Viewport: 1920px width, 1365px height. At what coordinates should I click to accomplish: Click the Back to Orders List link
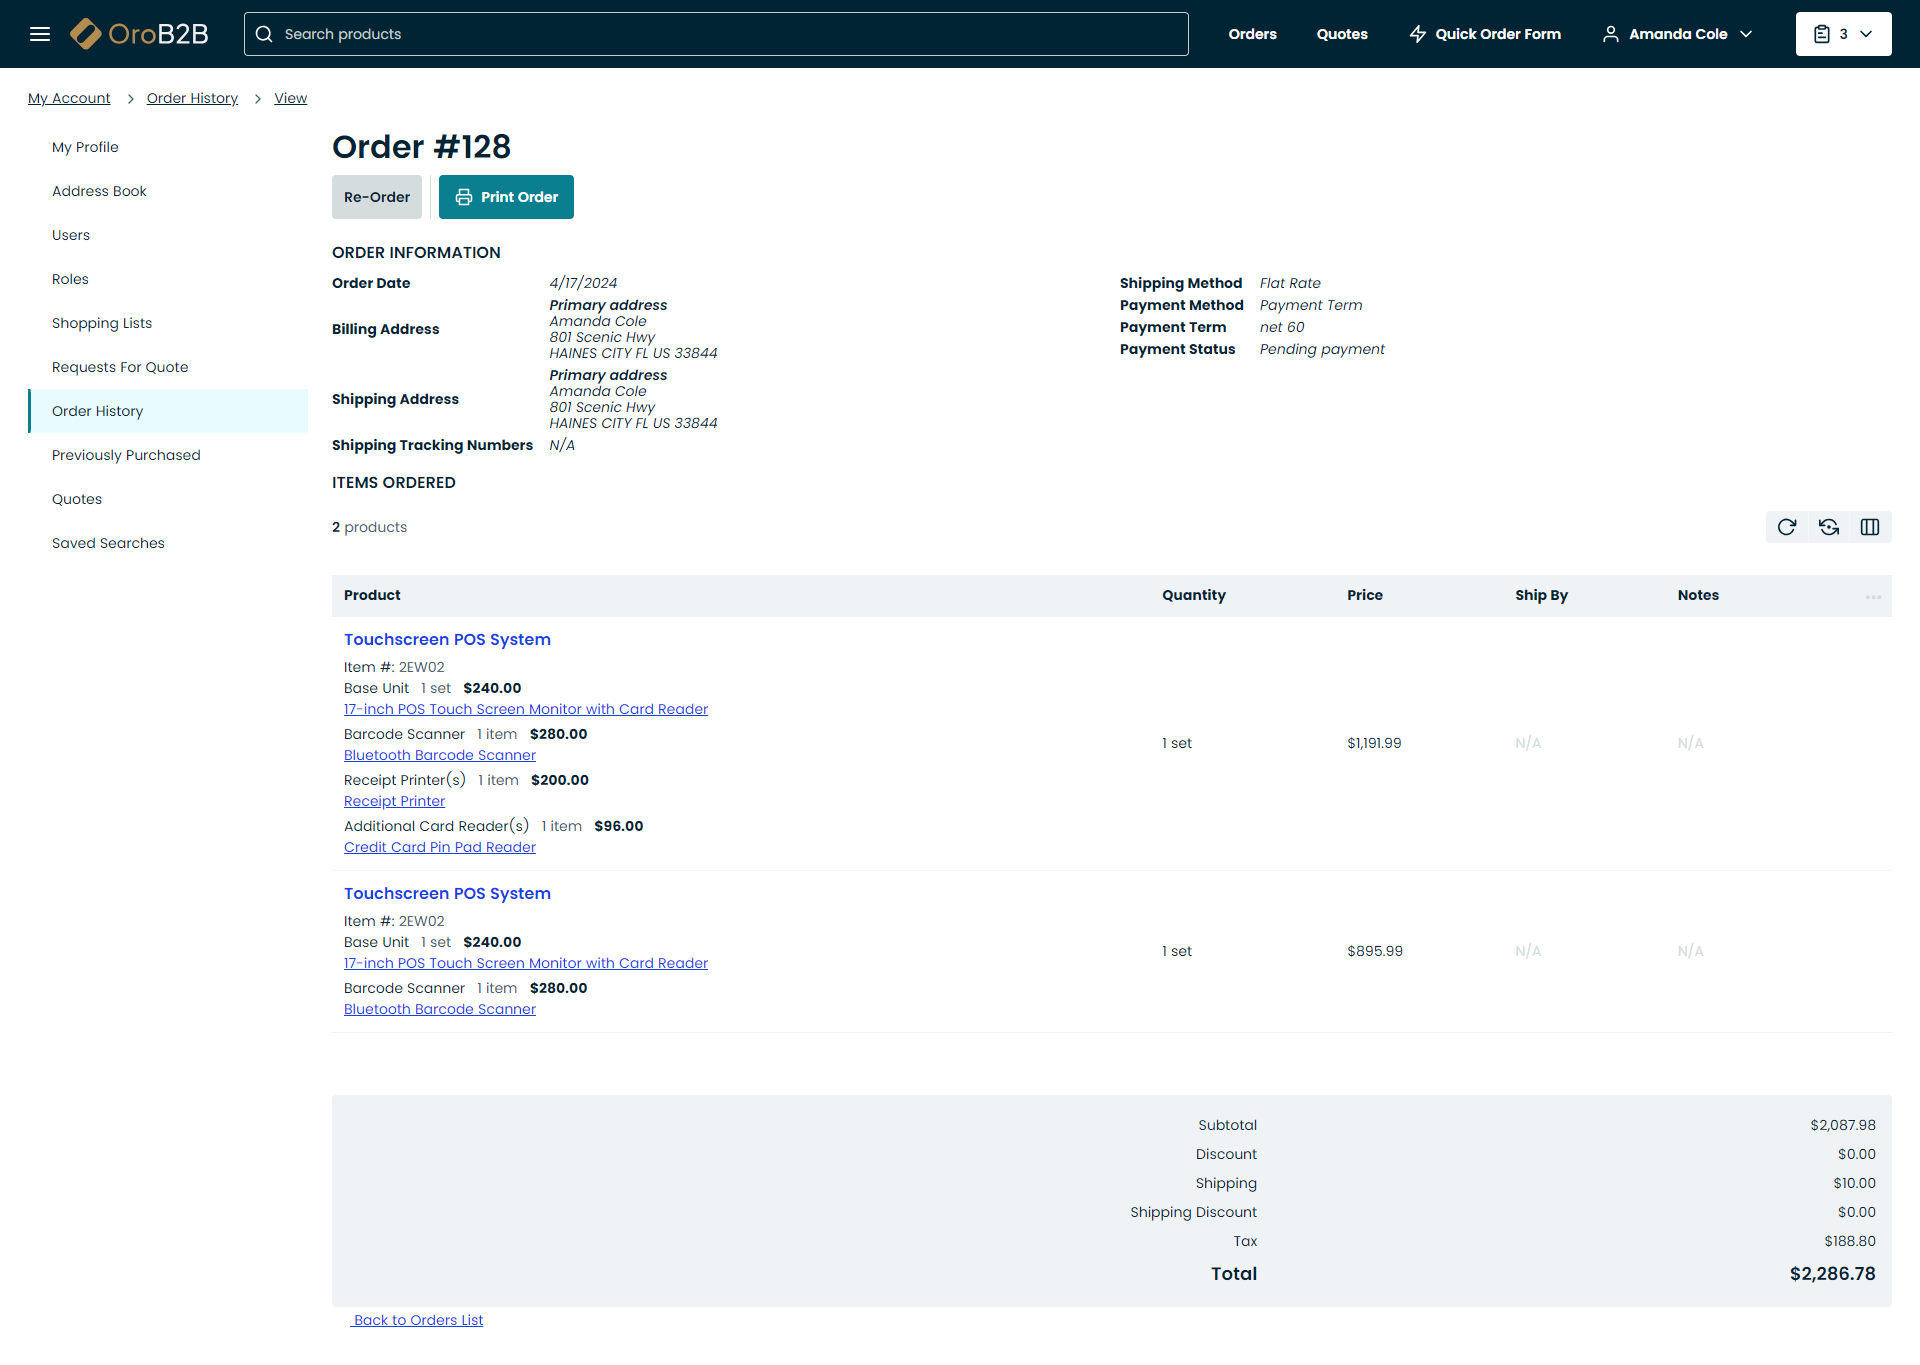click(x=418, y=1320)
